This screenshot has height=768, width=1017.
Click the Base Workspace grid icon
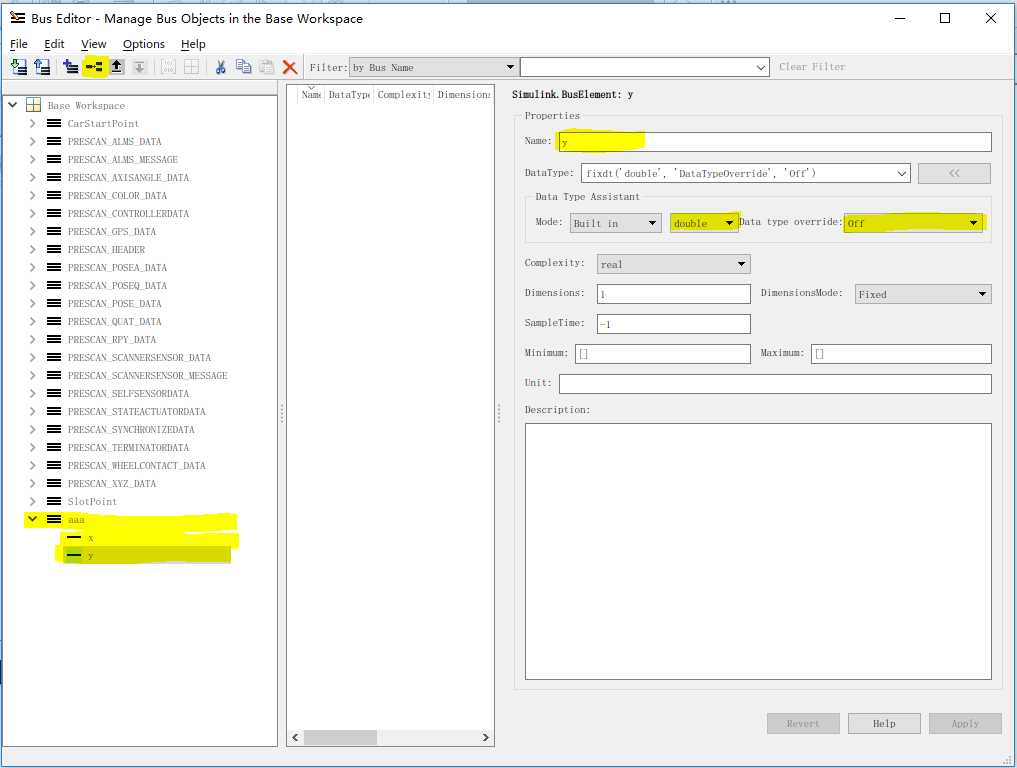33,105
